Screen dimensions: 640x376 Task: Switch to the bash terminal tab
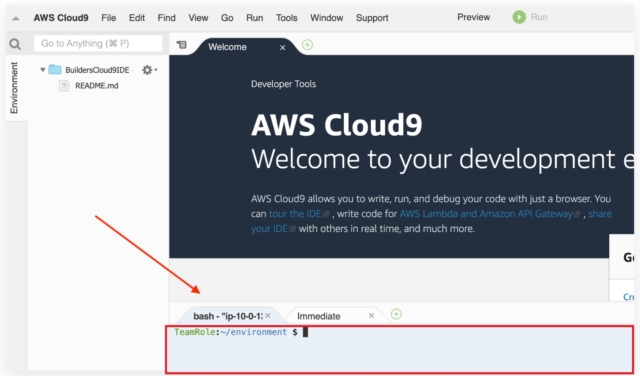click(228, 316)
